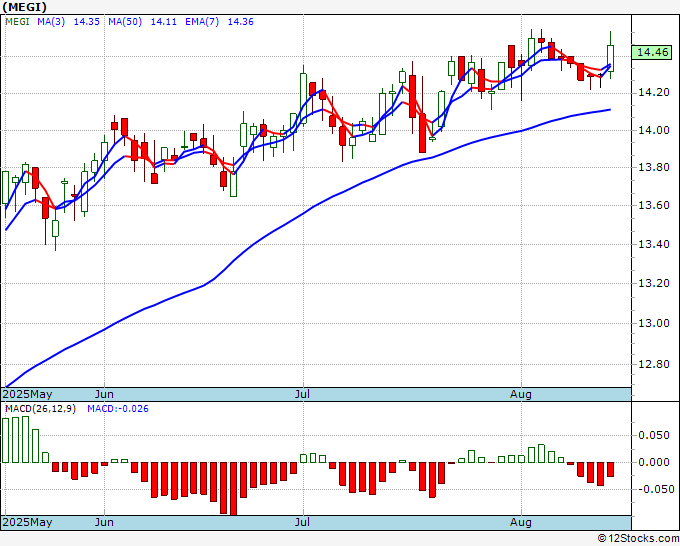Click the MA(3) value 14.35
This screenshot has width=680, height=546.
87,22
